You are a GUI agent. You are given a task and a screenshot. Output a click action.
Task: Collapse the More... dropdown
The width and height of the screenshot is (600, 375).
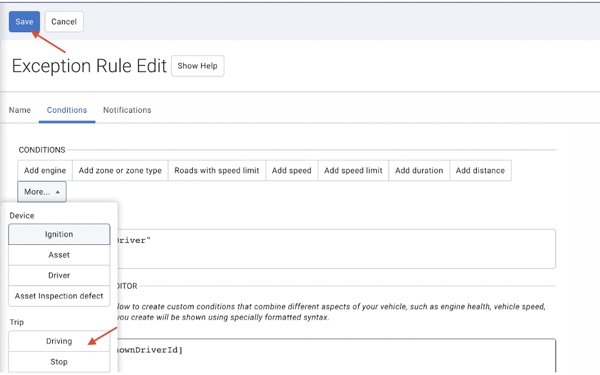tap(42, 192)
